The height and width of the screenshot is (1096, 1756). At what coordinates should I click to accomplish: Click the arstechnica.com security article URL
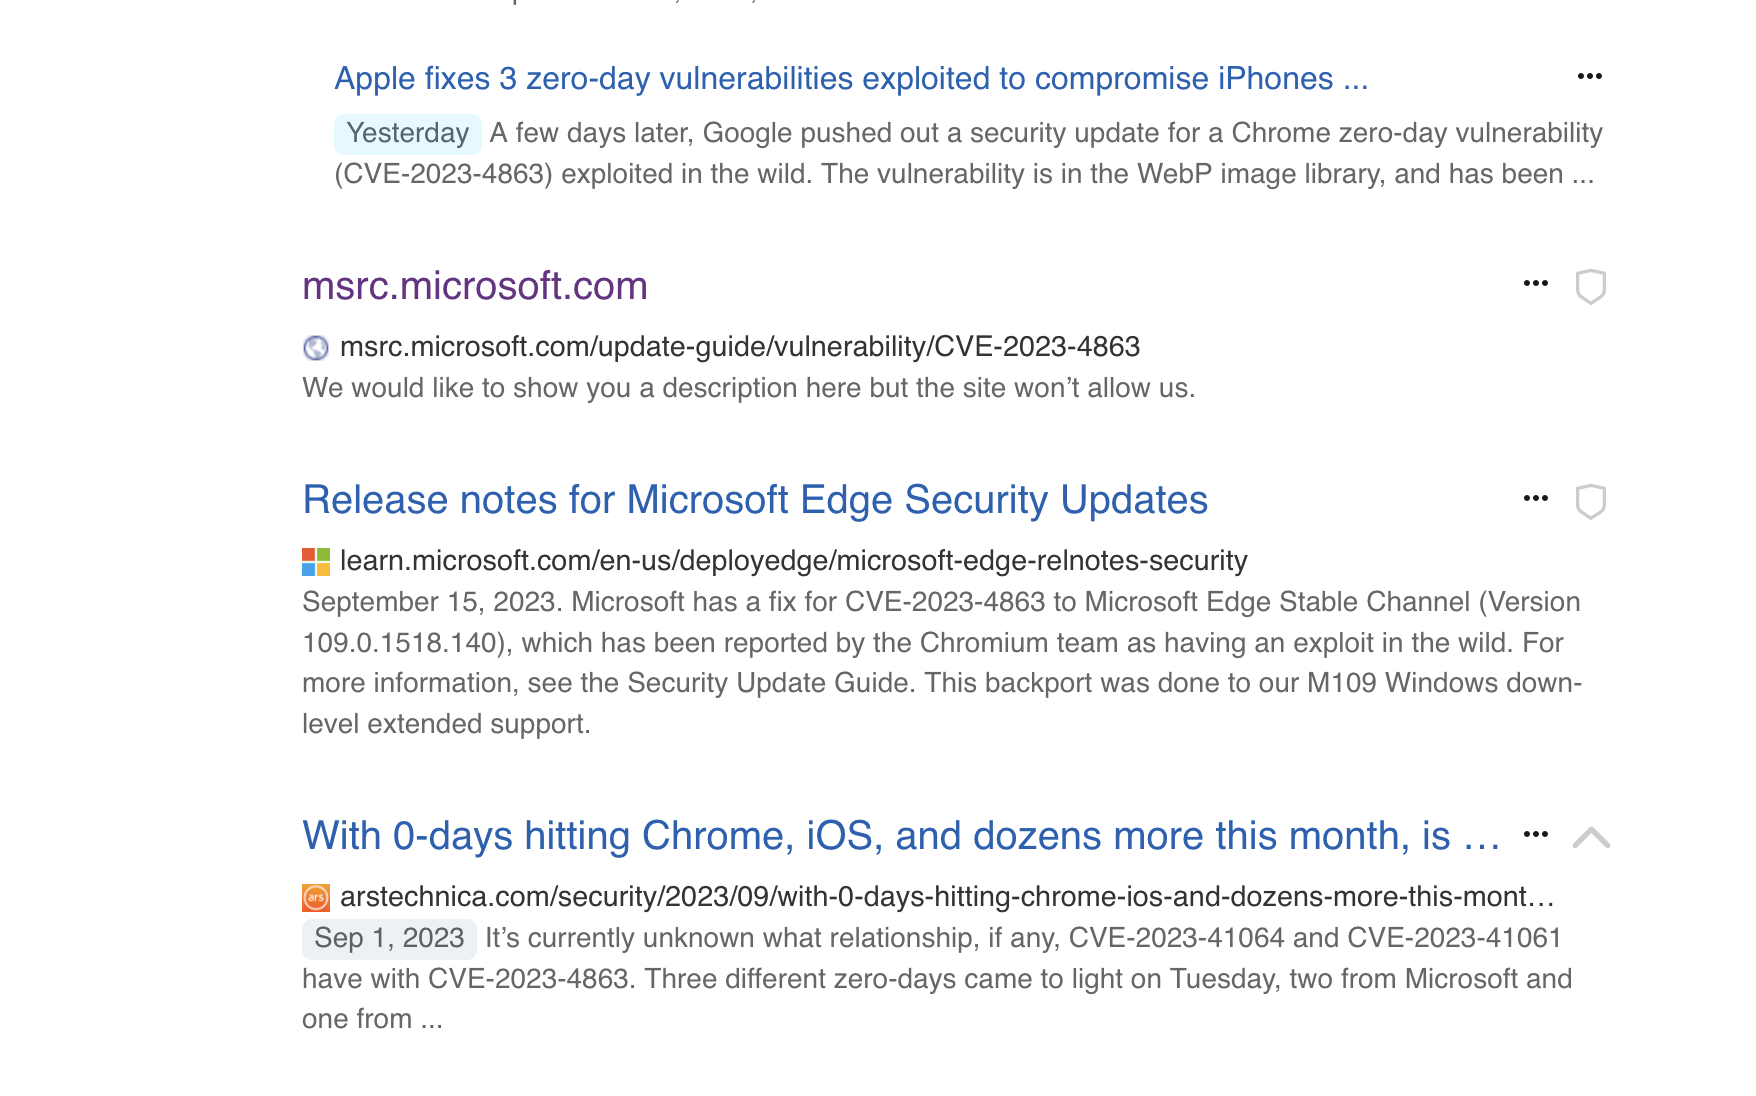(946, 897)
